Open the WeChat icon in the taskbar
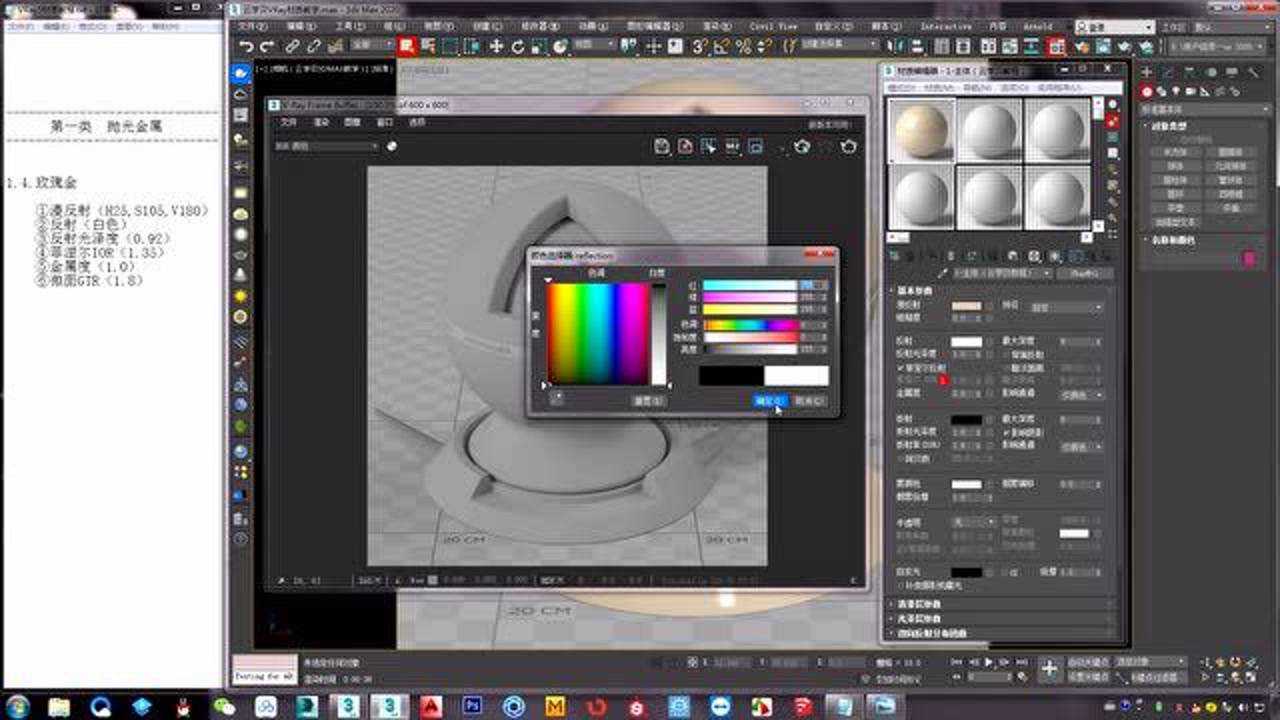This screenshot has height=720, width=1280. pos(225,706)
